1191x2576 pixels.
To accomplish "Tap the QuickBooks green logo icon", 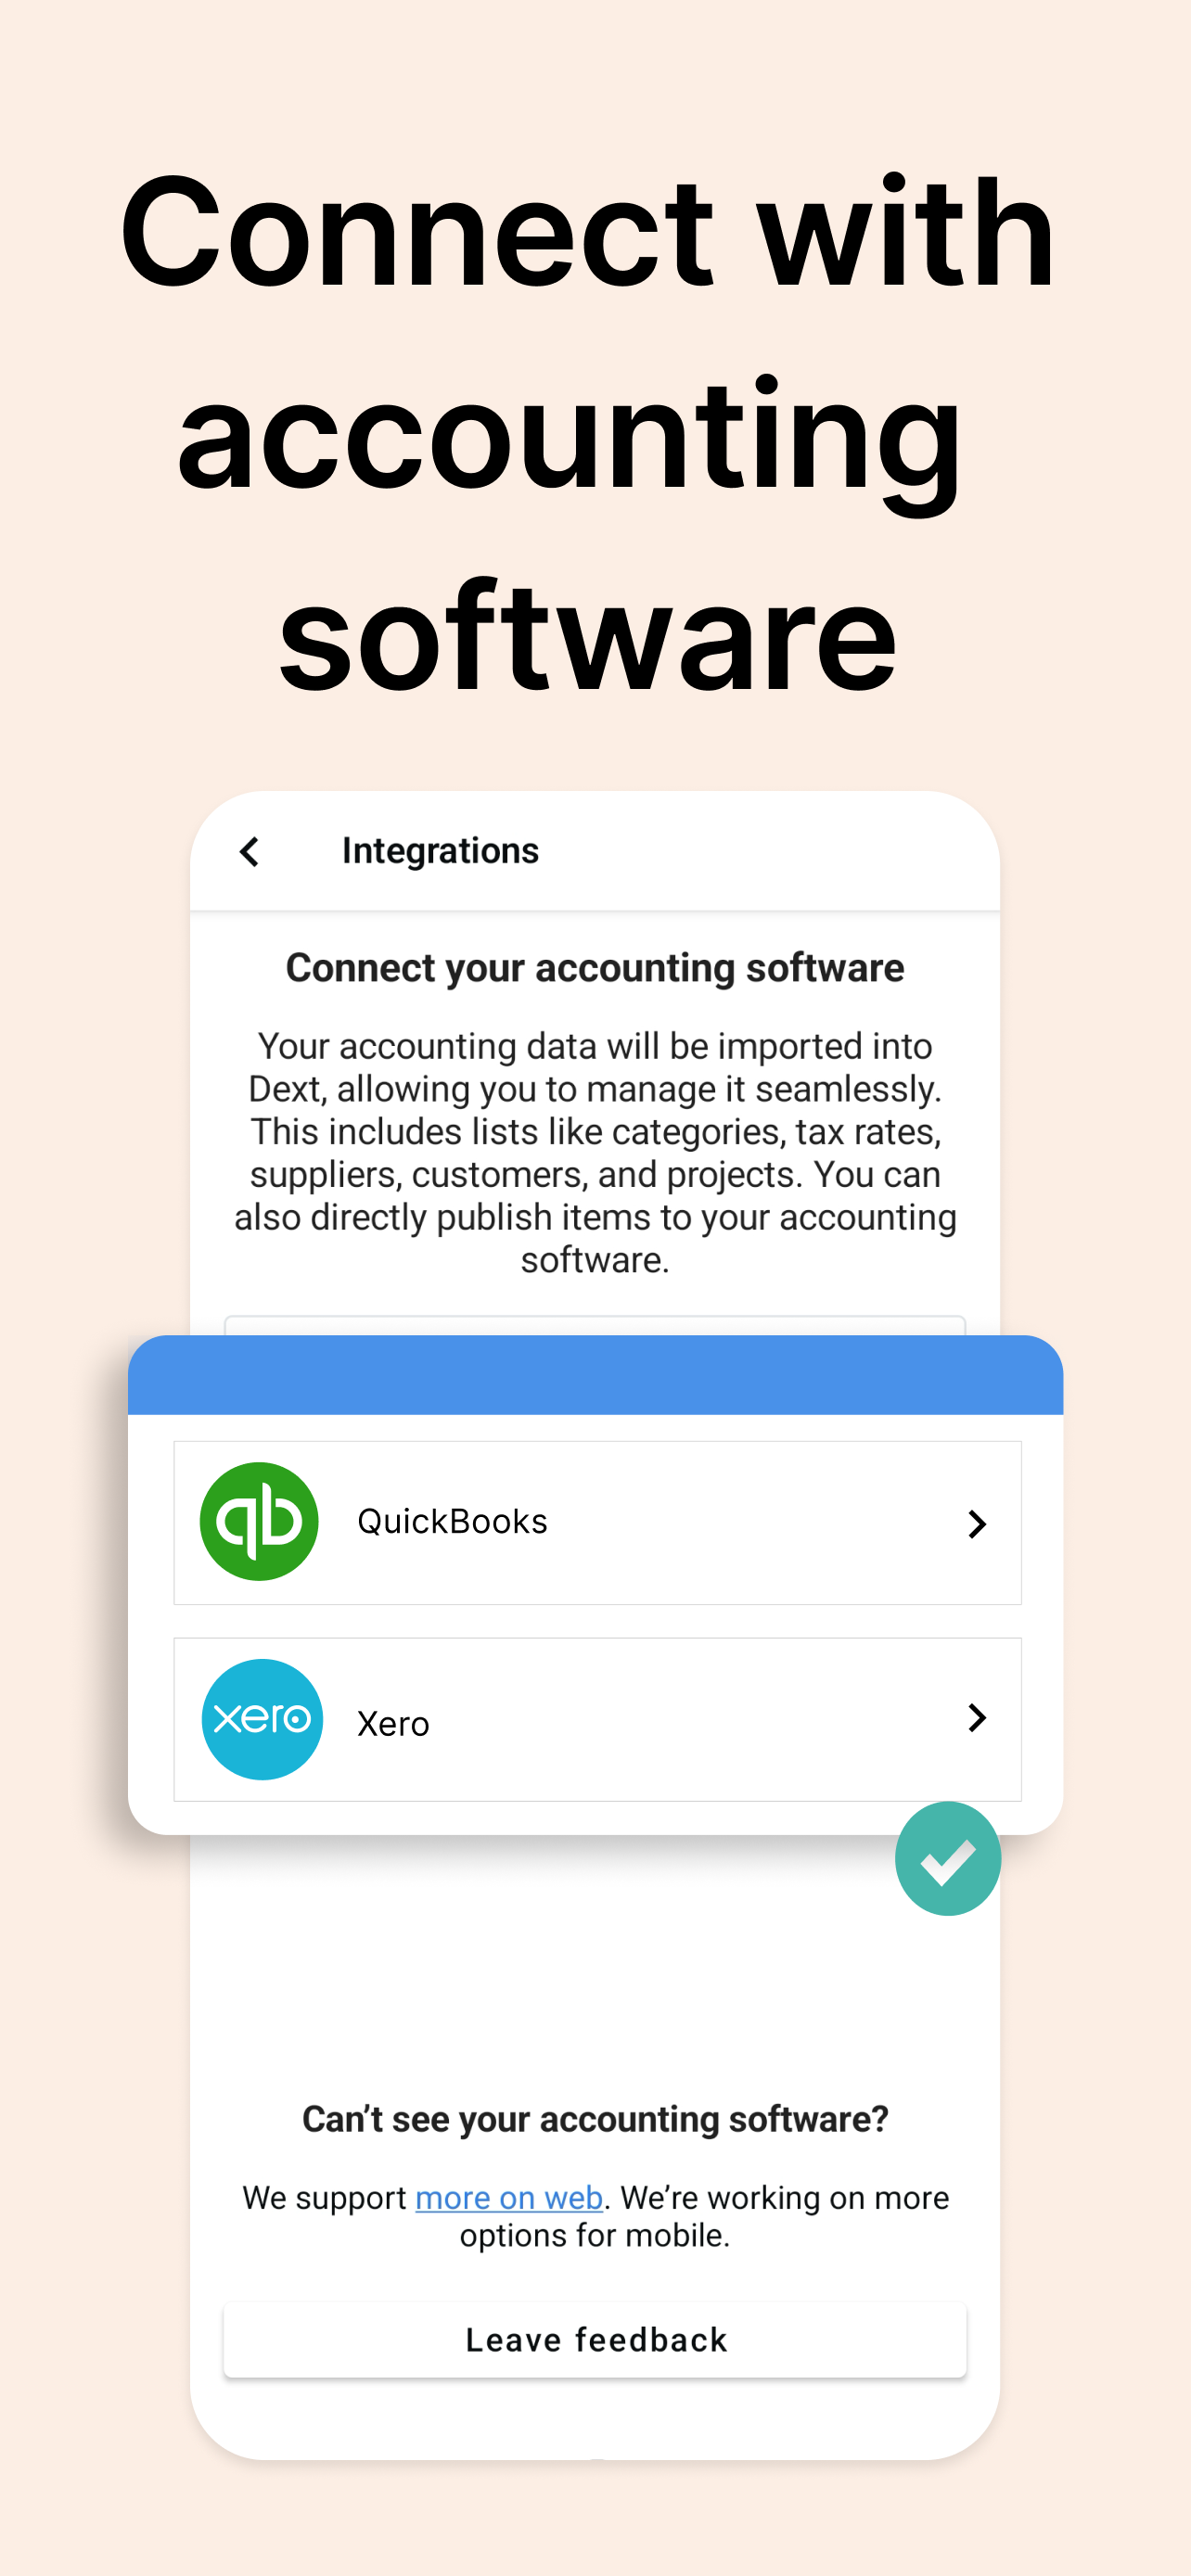I will [259, 1521].
